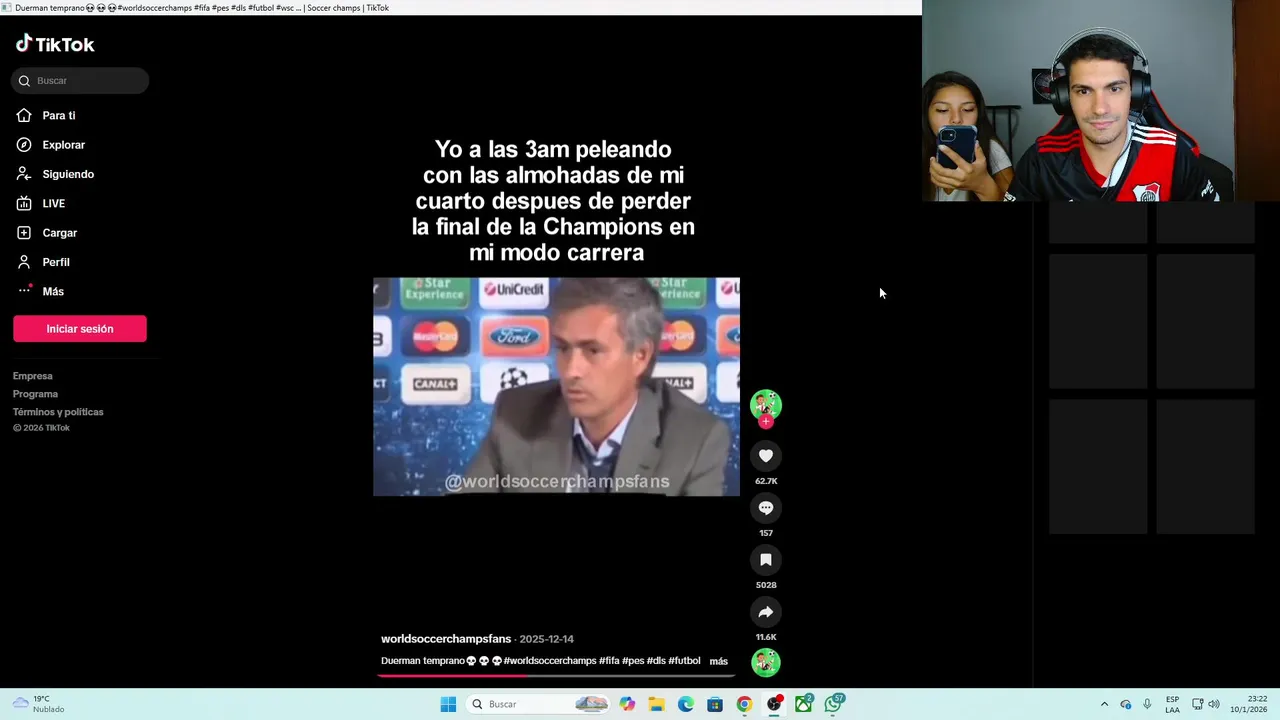This screenshot has width=1280, height=720.
Task: Open the creator's avatar beside the video
Action: point(766,404)
